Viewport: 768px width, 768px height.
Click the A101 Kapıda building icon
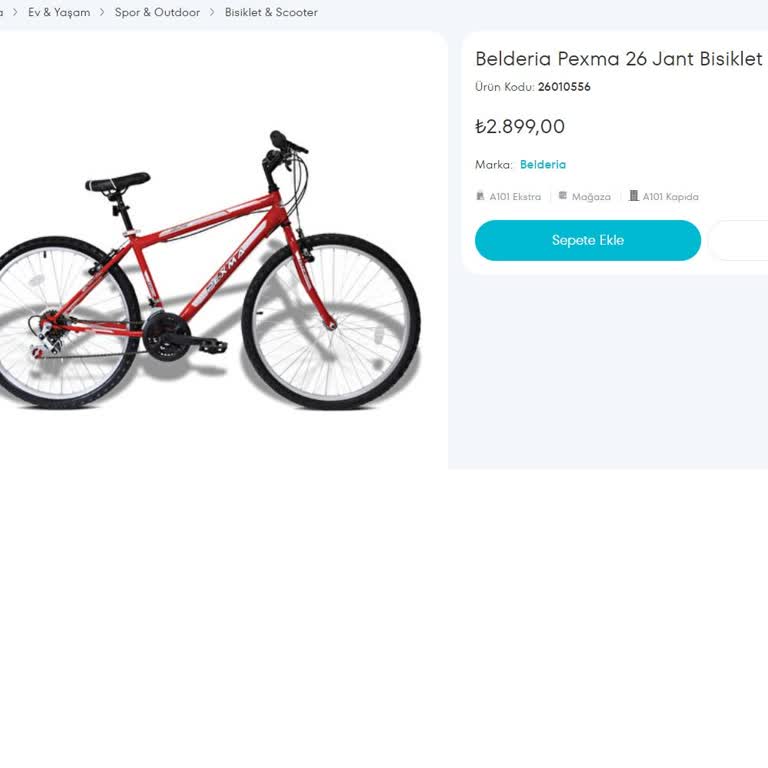[x=634, y=196]
